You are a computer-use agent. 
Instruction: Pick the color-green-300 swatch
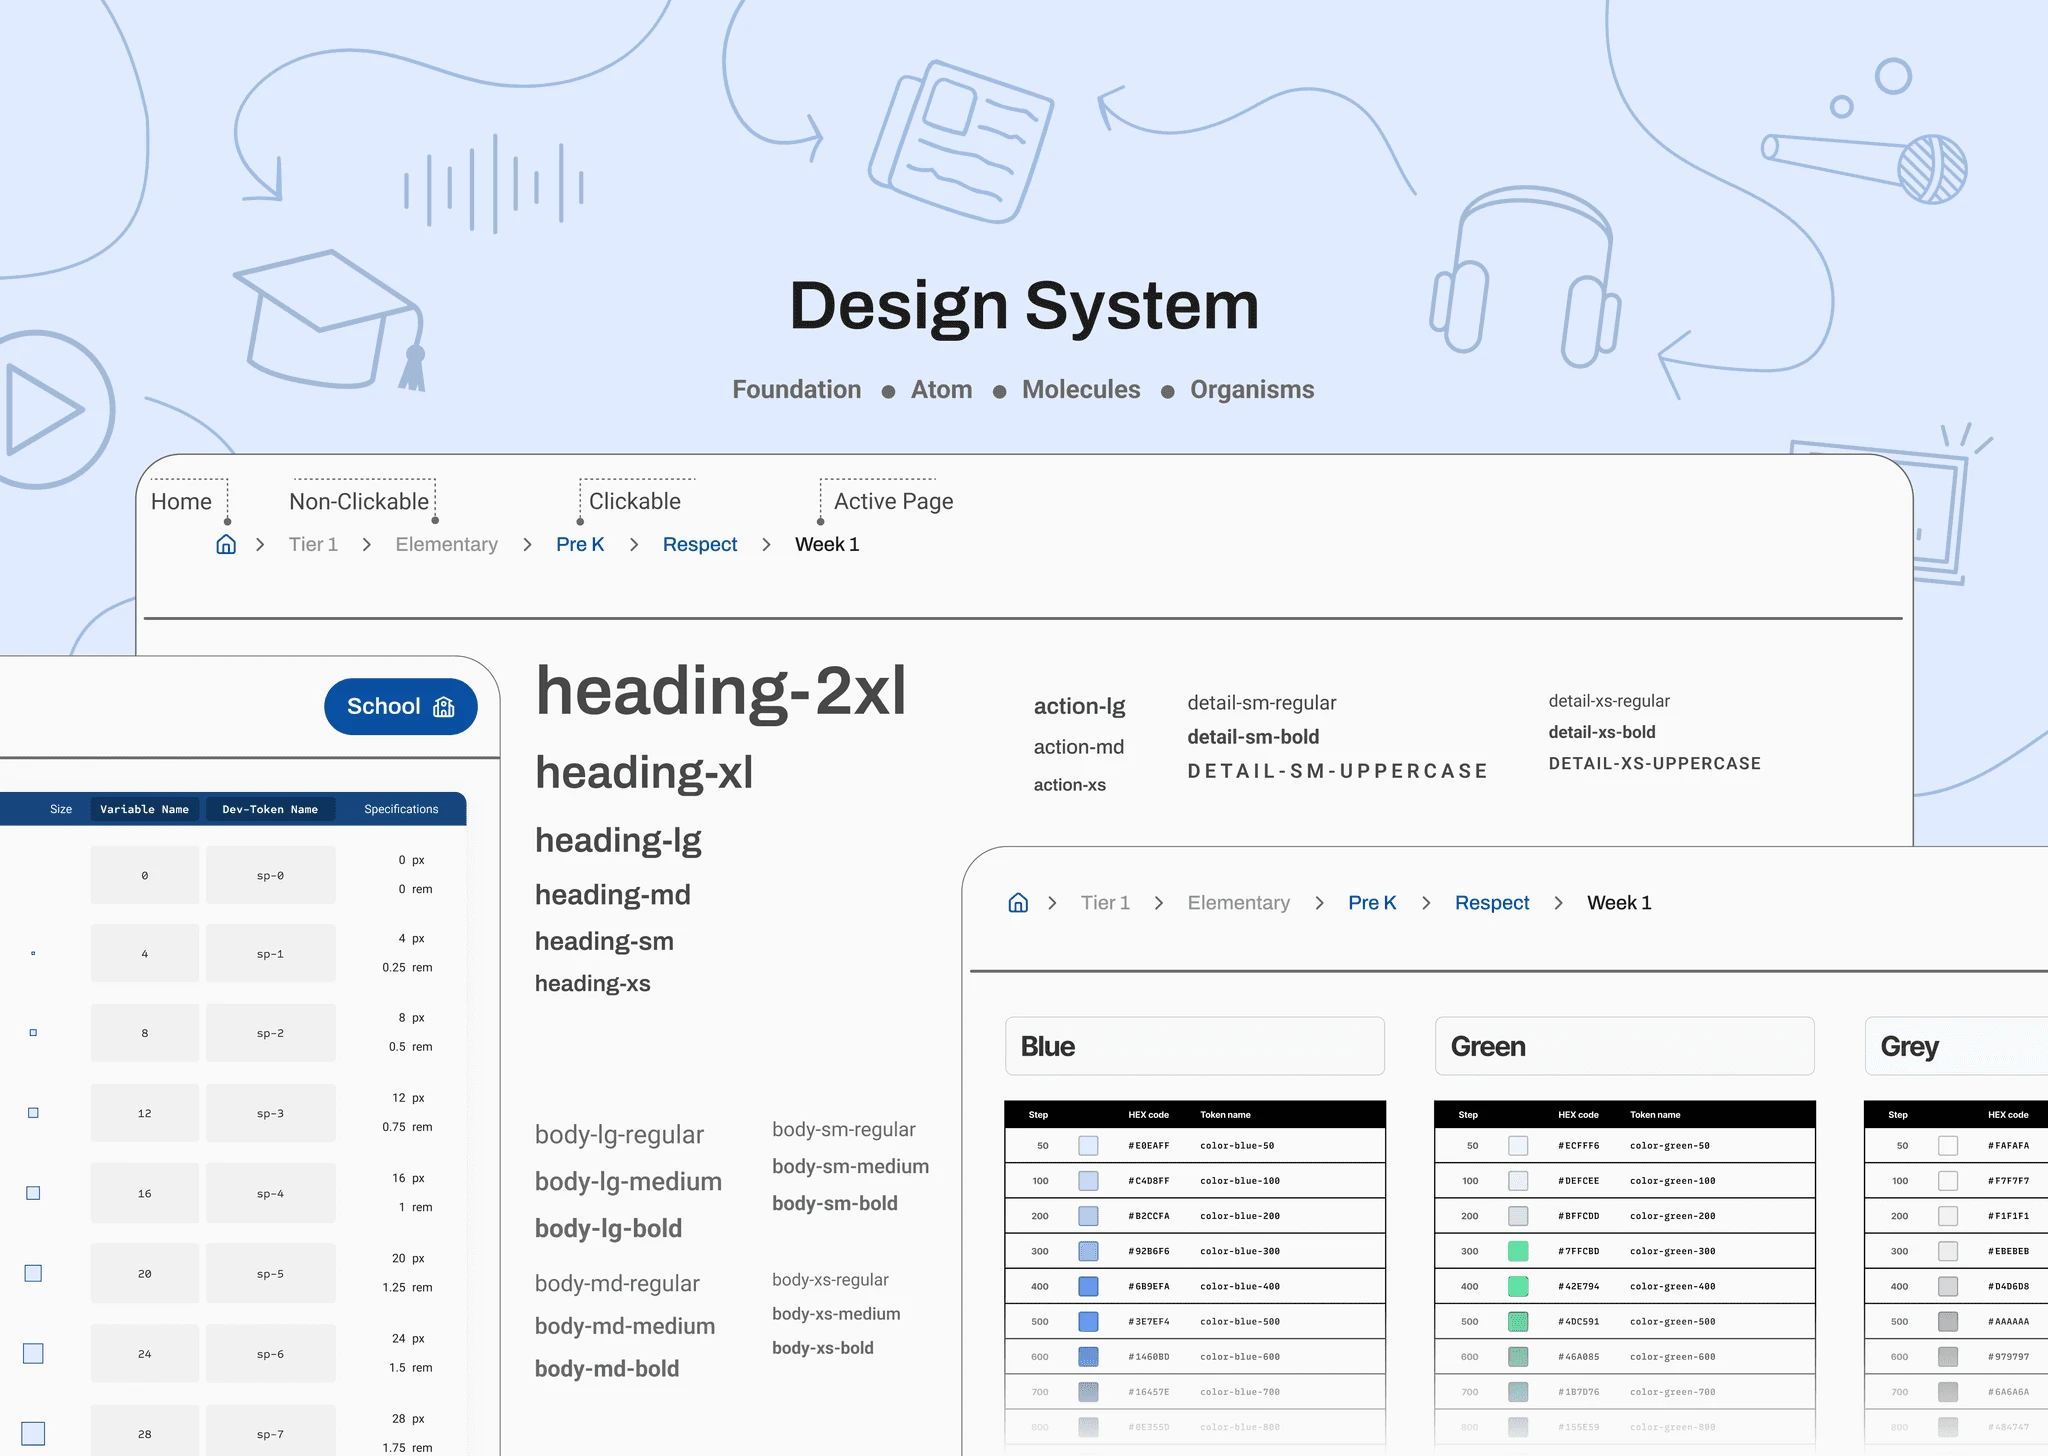(x=1518, y=1251)
